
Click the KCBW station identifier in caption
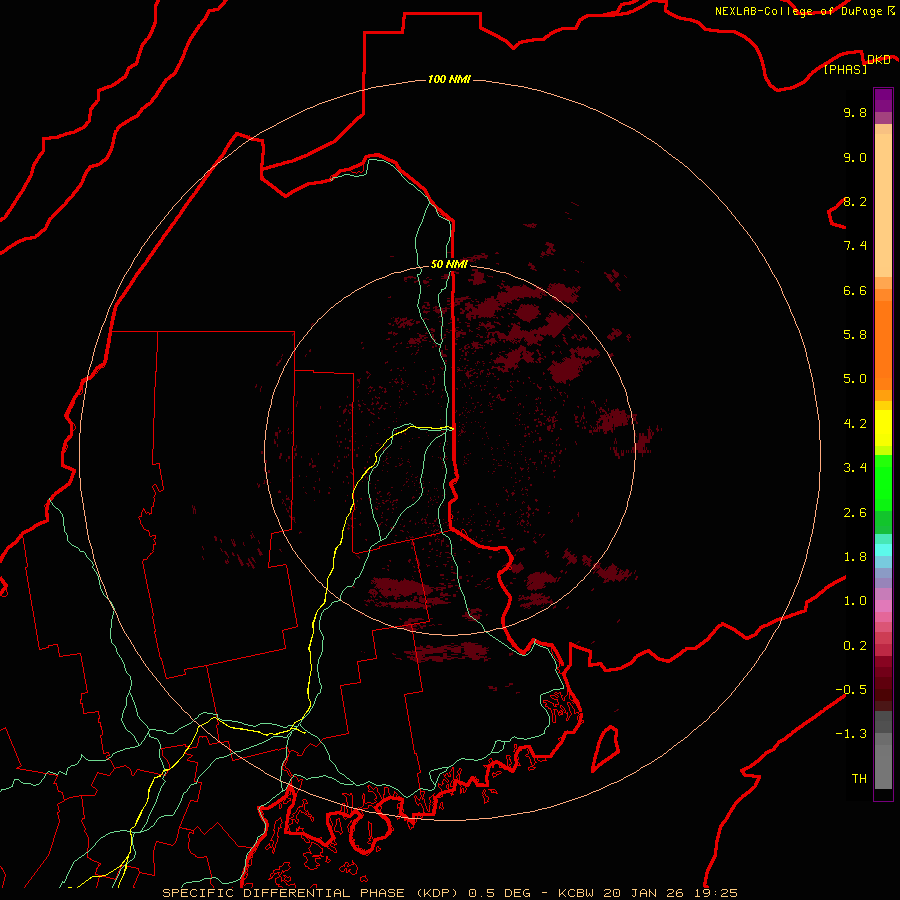click(x=576, y=893)
